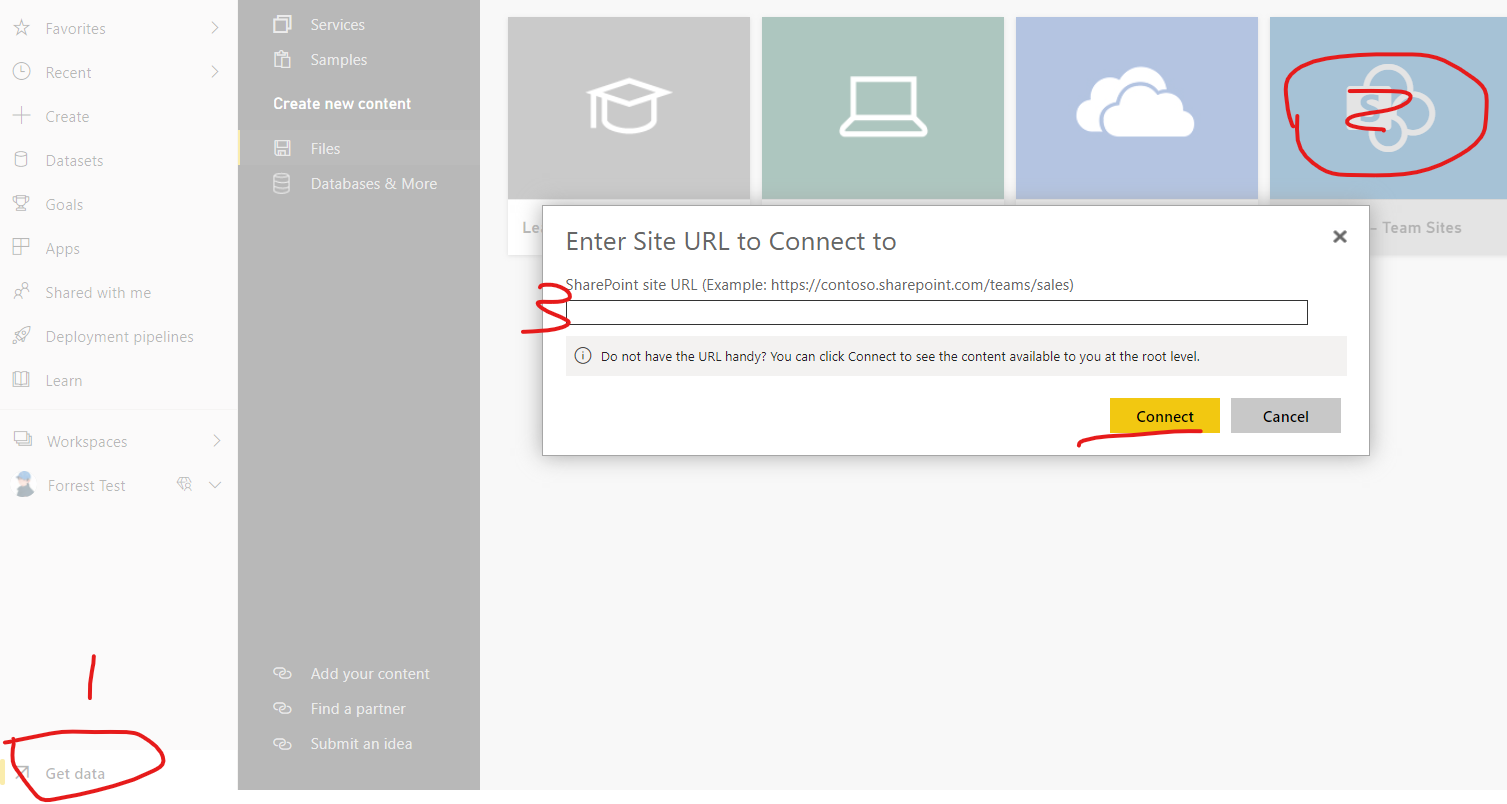The width and height of the screenshot is (1507, 804).
Task: Click the Apps grid icon
Action: (21, 248)
